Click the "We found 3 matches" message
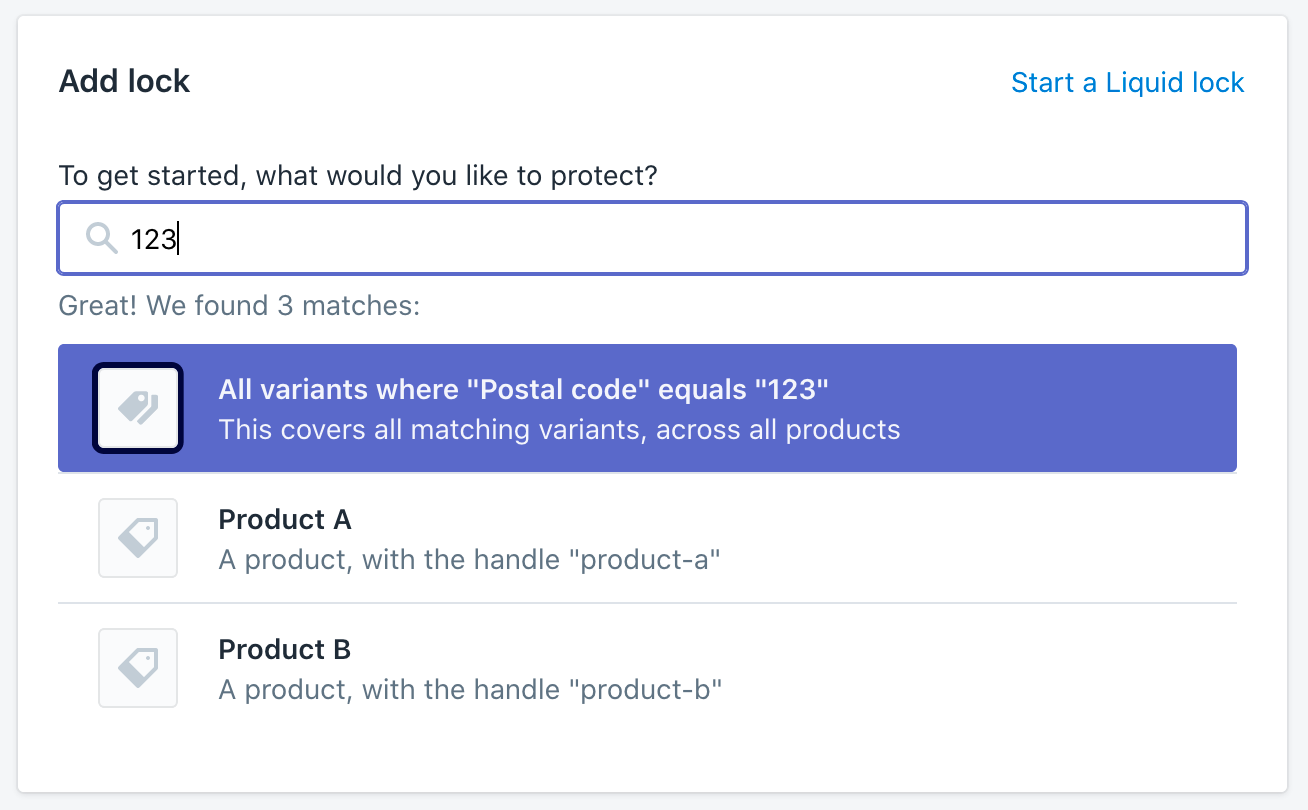The image size is (1308, 810). click(239, 305)
